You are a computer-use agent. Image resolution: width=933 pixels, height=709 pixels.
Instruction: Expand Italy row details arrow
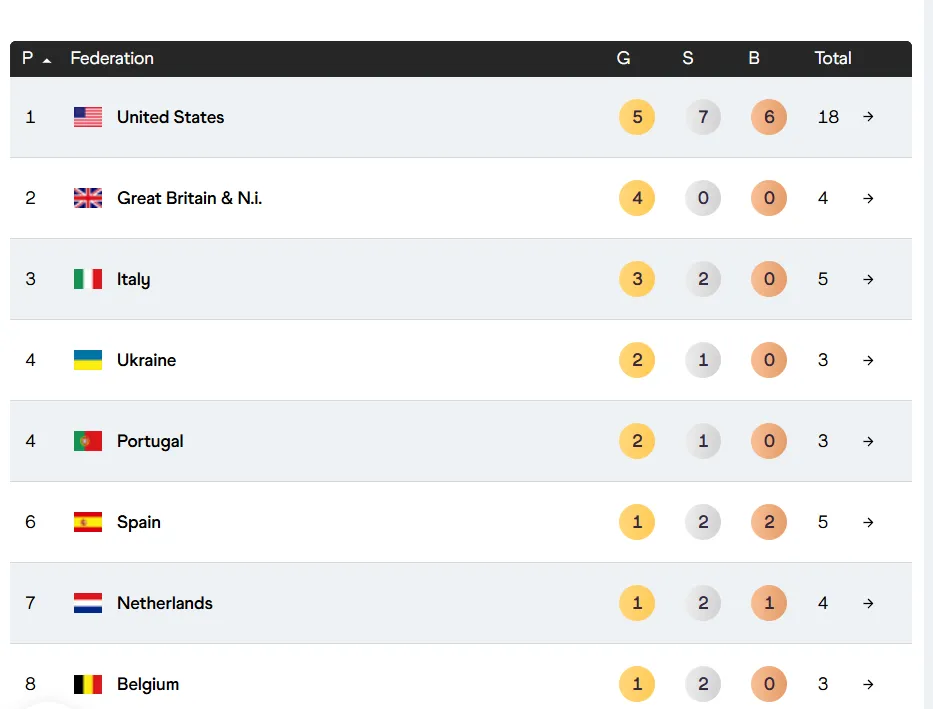[x=868, y=279]
